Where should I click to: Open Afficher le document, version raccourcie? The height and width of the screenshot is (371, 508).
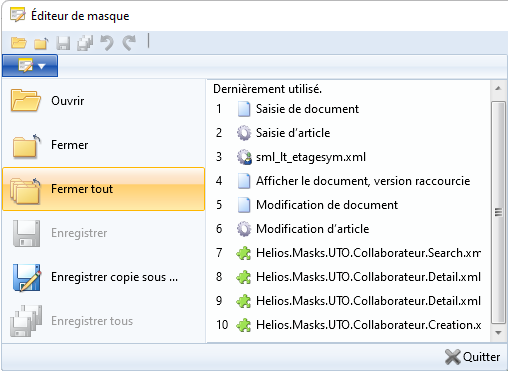(349, 181)
